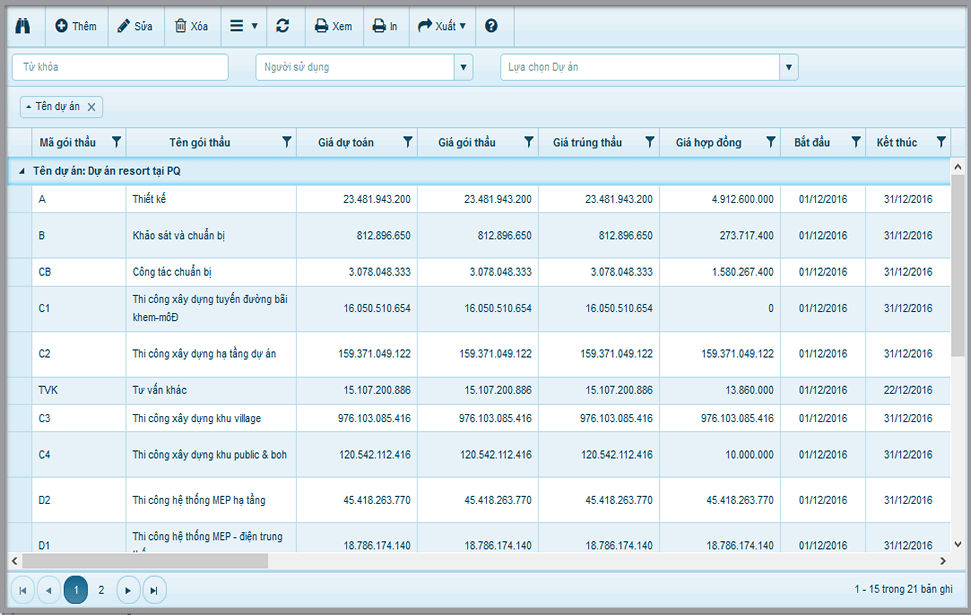Screen dimensions: 971x615
Task: Toggle sort on the Tên dự án group chip
Action: click(x=53, y=107)
